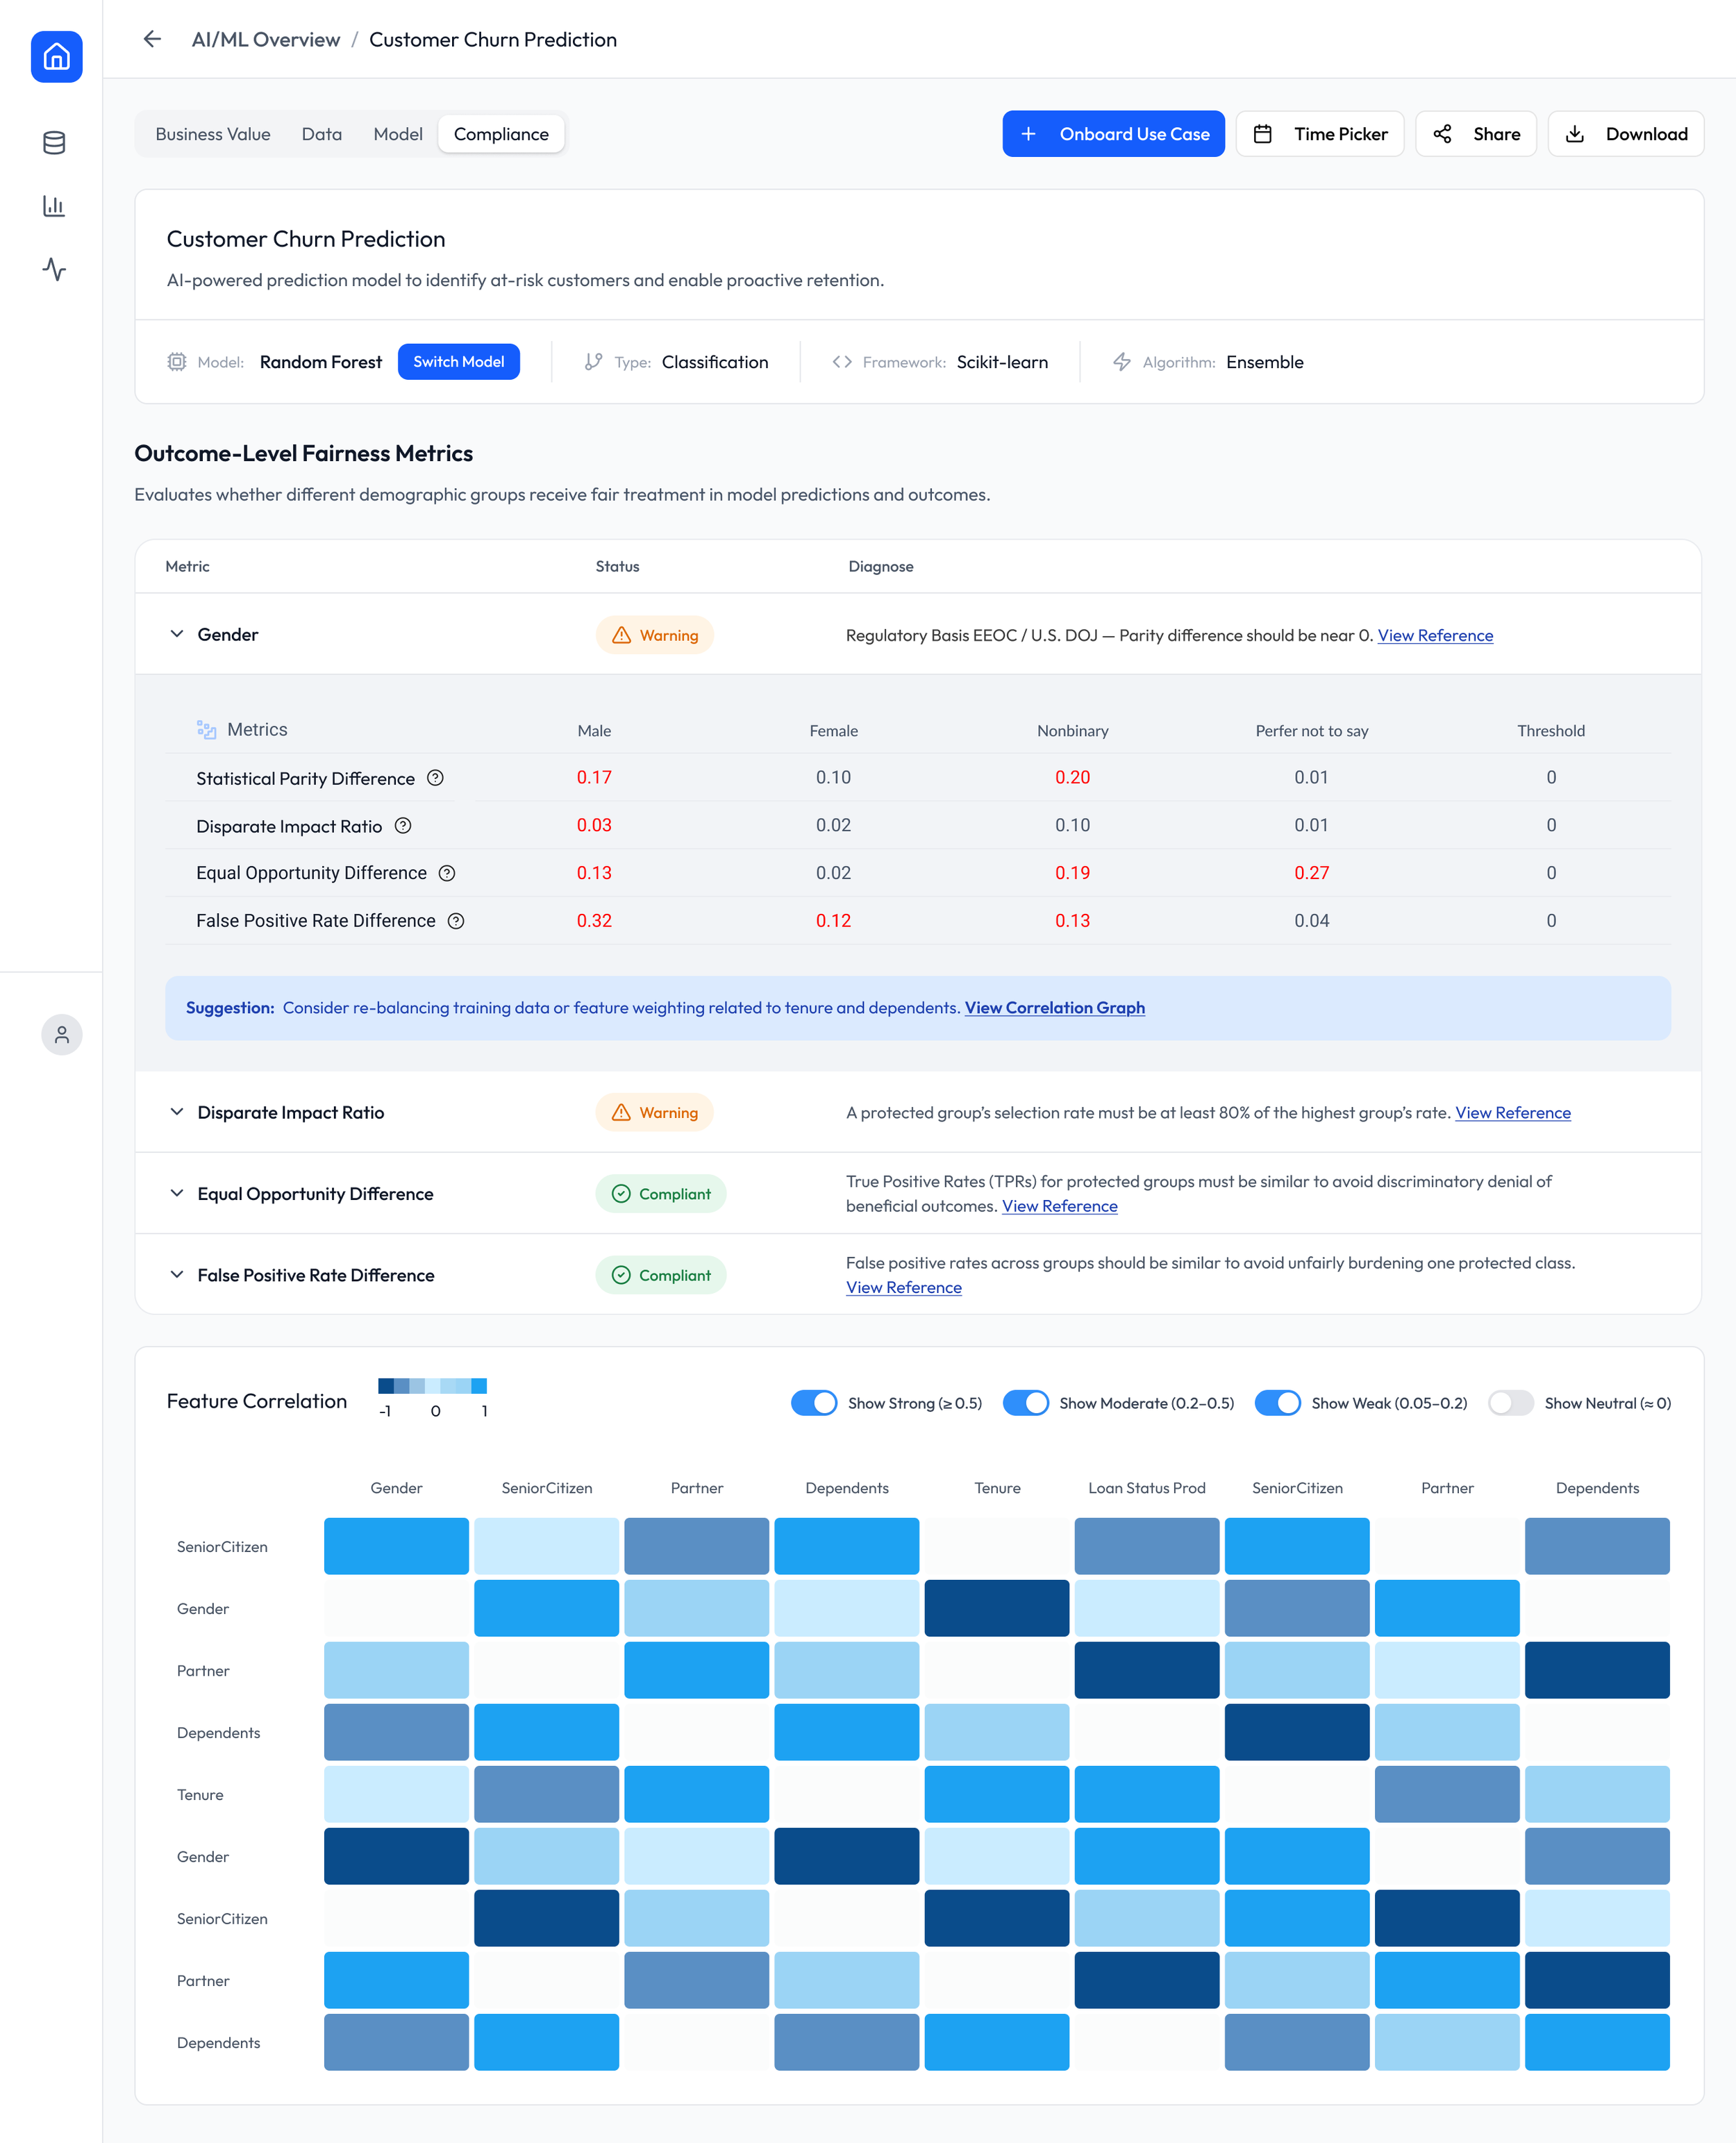This screenshot has width=1736, height=2143.
Task: Expand the Disparate Impact Ratio row
Action: click(x=177, y=1112)
